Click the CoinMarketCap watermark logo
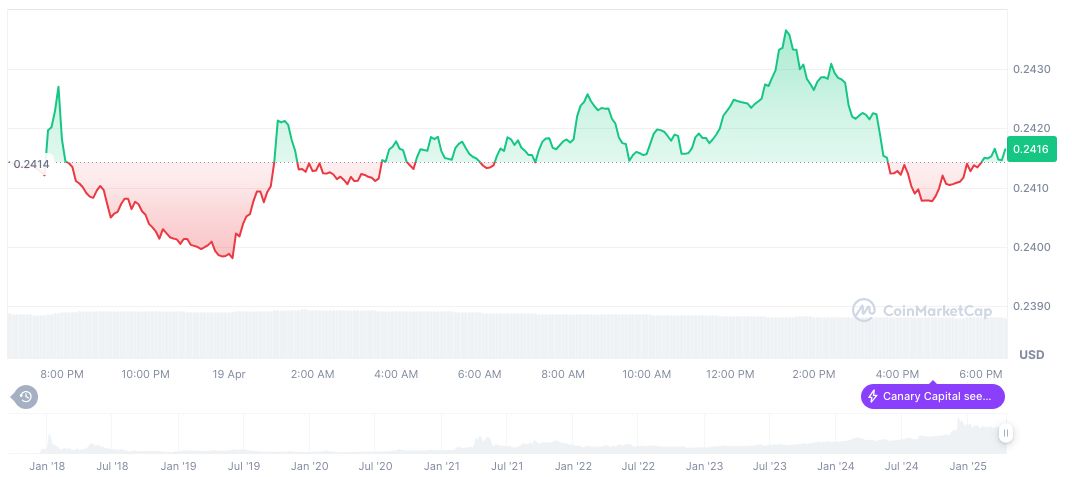Image resolution: width=1072 pixels, height=477 pixels. [x=864, y=311]
